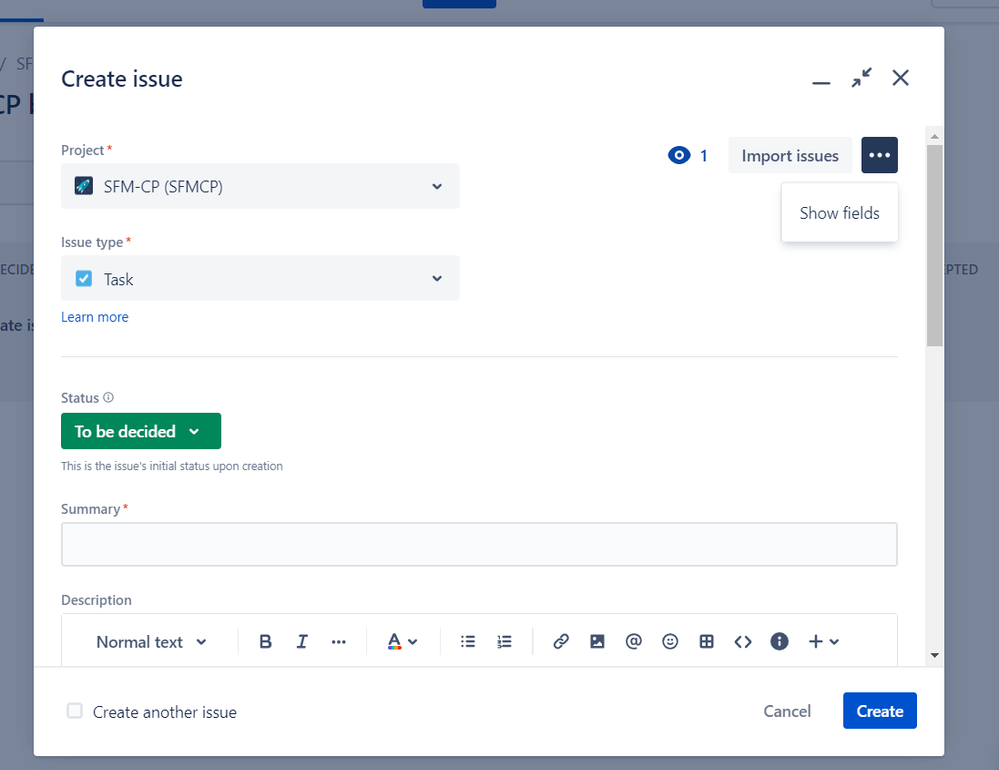Click into the Summary input field

pyautogui.click(x=479, y=545)
